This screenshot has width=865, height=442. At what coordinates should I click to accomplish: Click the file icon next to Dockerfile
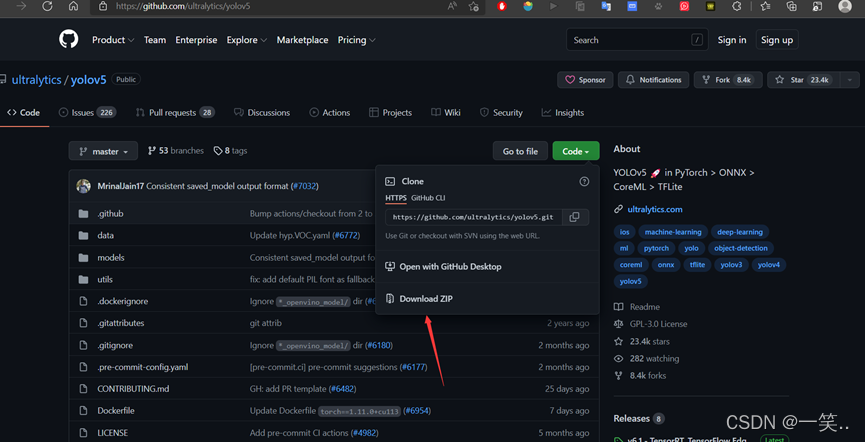(x=83, y=411)
